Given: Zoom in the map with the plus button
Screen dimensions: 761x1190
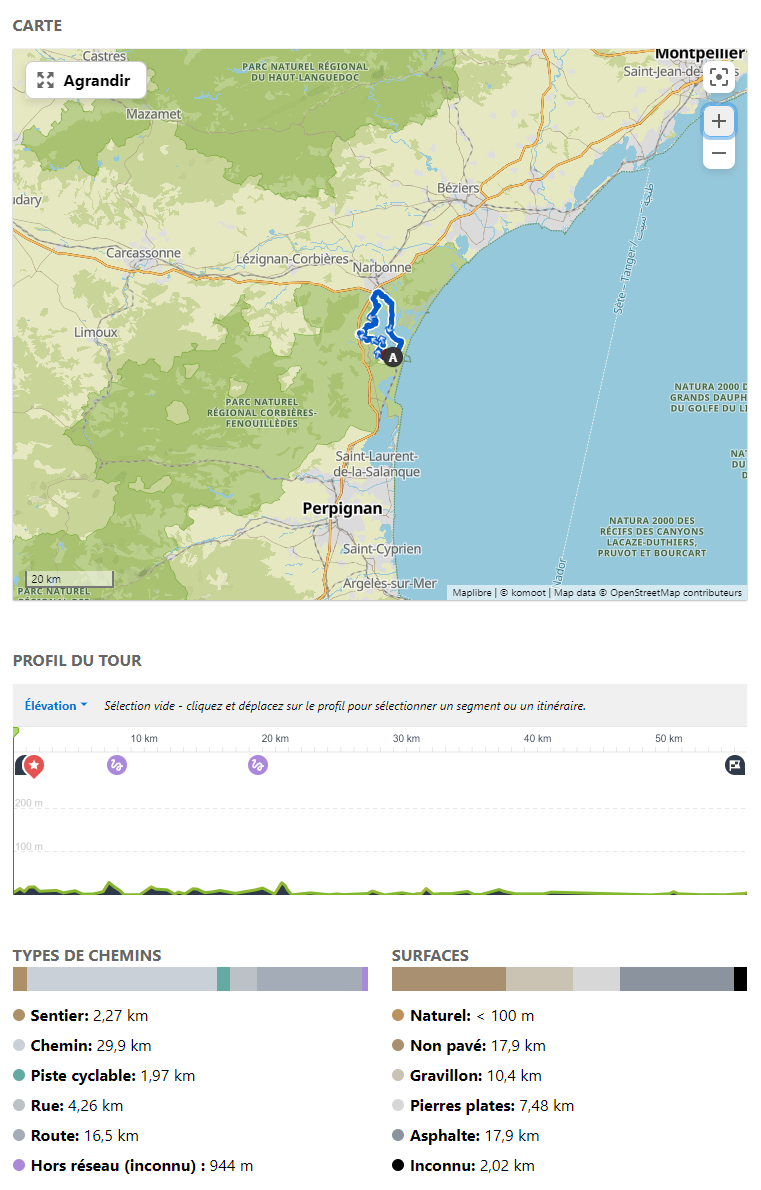Looking at the screenshot, I should (x=719, y=121).
